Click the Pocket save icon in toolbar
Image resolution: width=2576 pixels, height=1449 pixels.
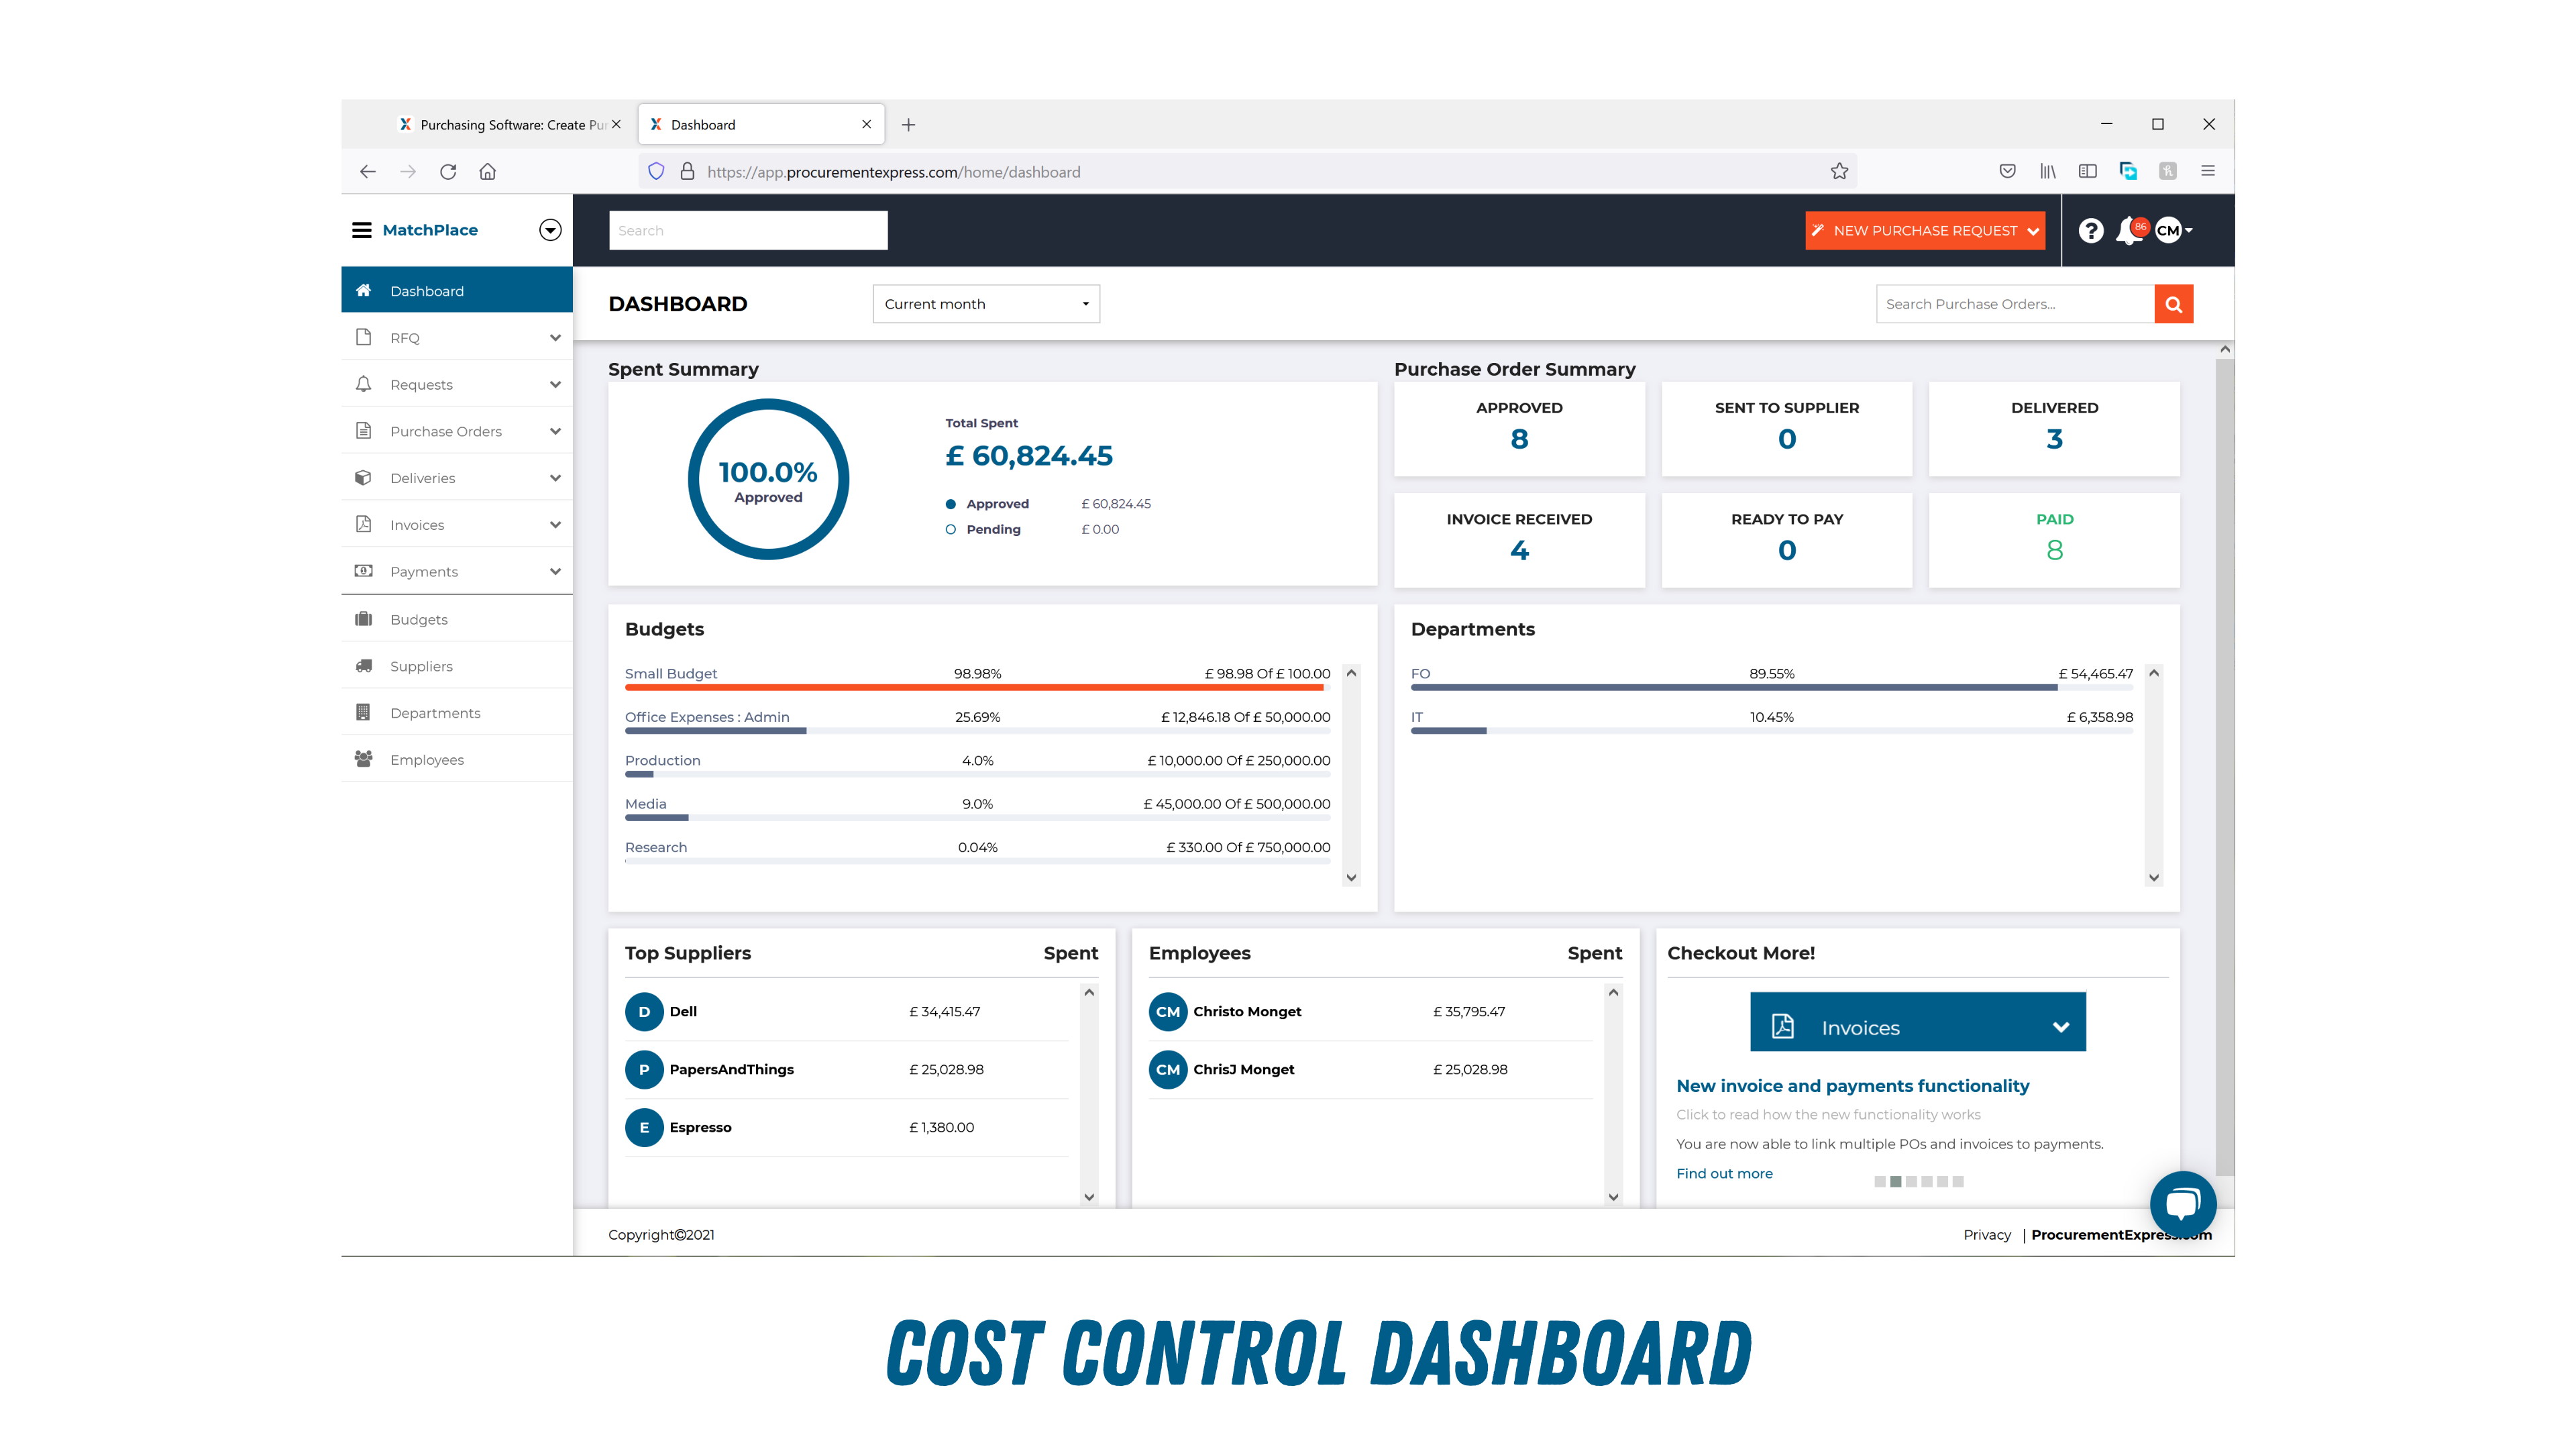[x=2007, y=171]
